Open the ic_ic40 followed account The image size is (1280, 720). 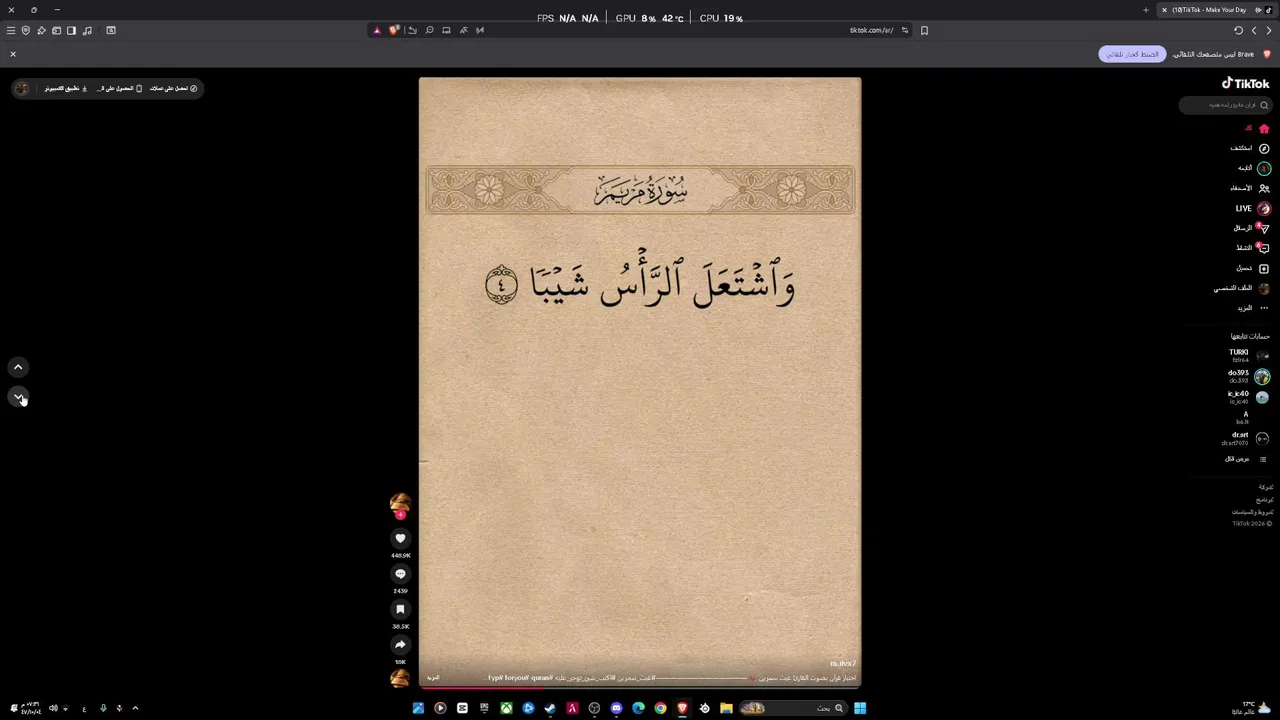(x=1248, y=397)
